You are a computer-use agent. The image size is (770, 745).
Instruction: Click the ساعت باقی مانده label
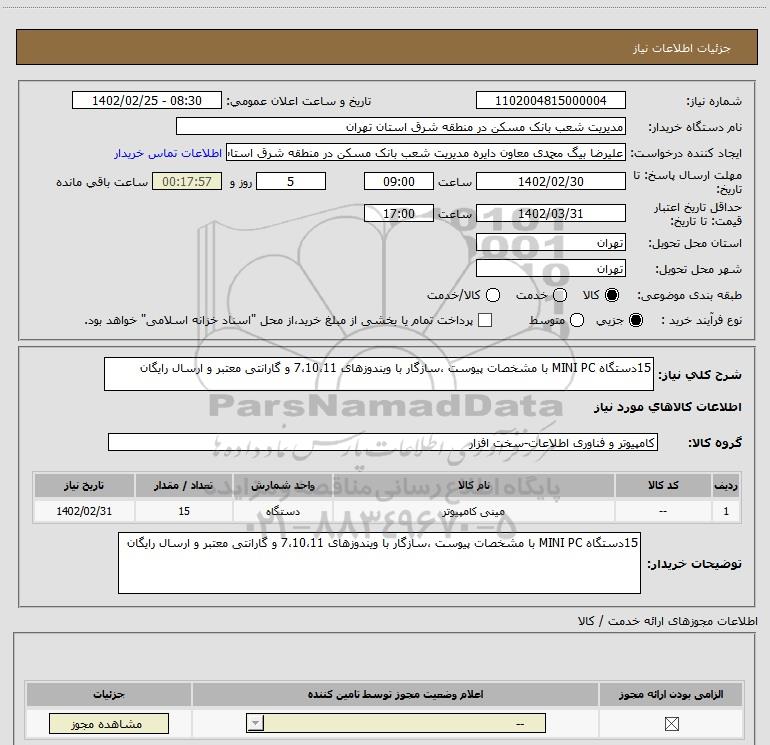tap(102, 182)
